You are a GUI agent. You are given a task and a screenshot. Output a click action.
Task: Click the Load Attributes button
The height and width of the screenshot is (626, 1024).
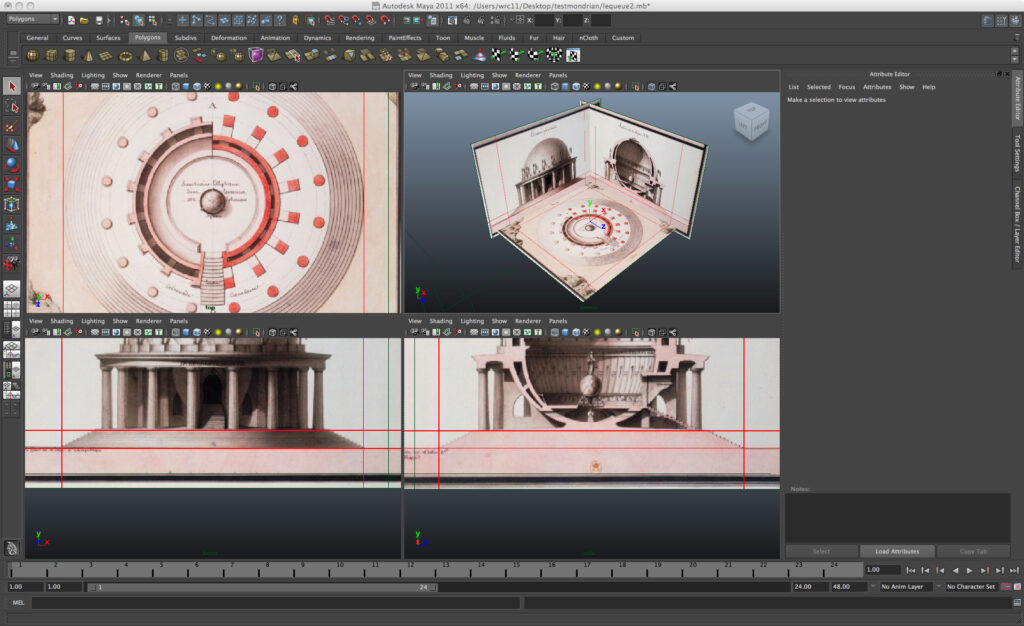coord(897,551)
